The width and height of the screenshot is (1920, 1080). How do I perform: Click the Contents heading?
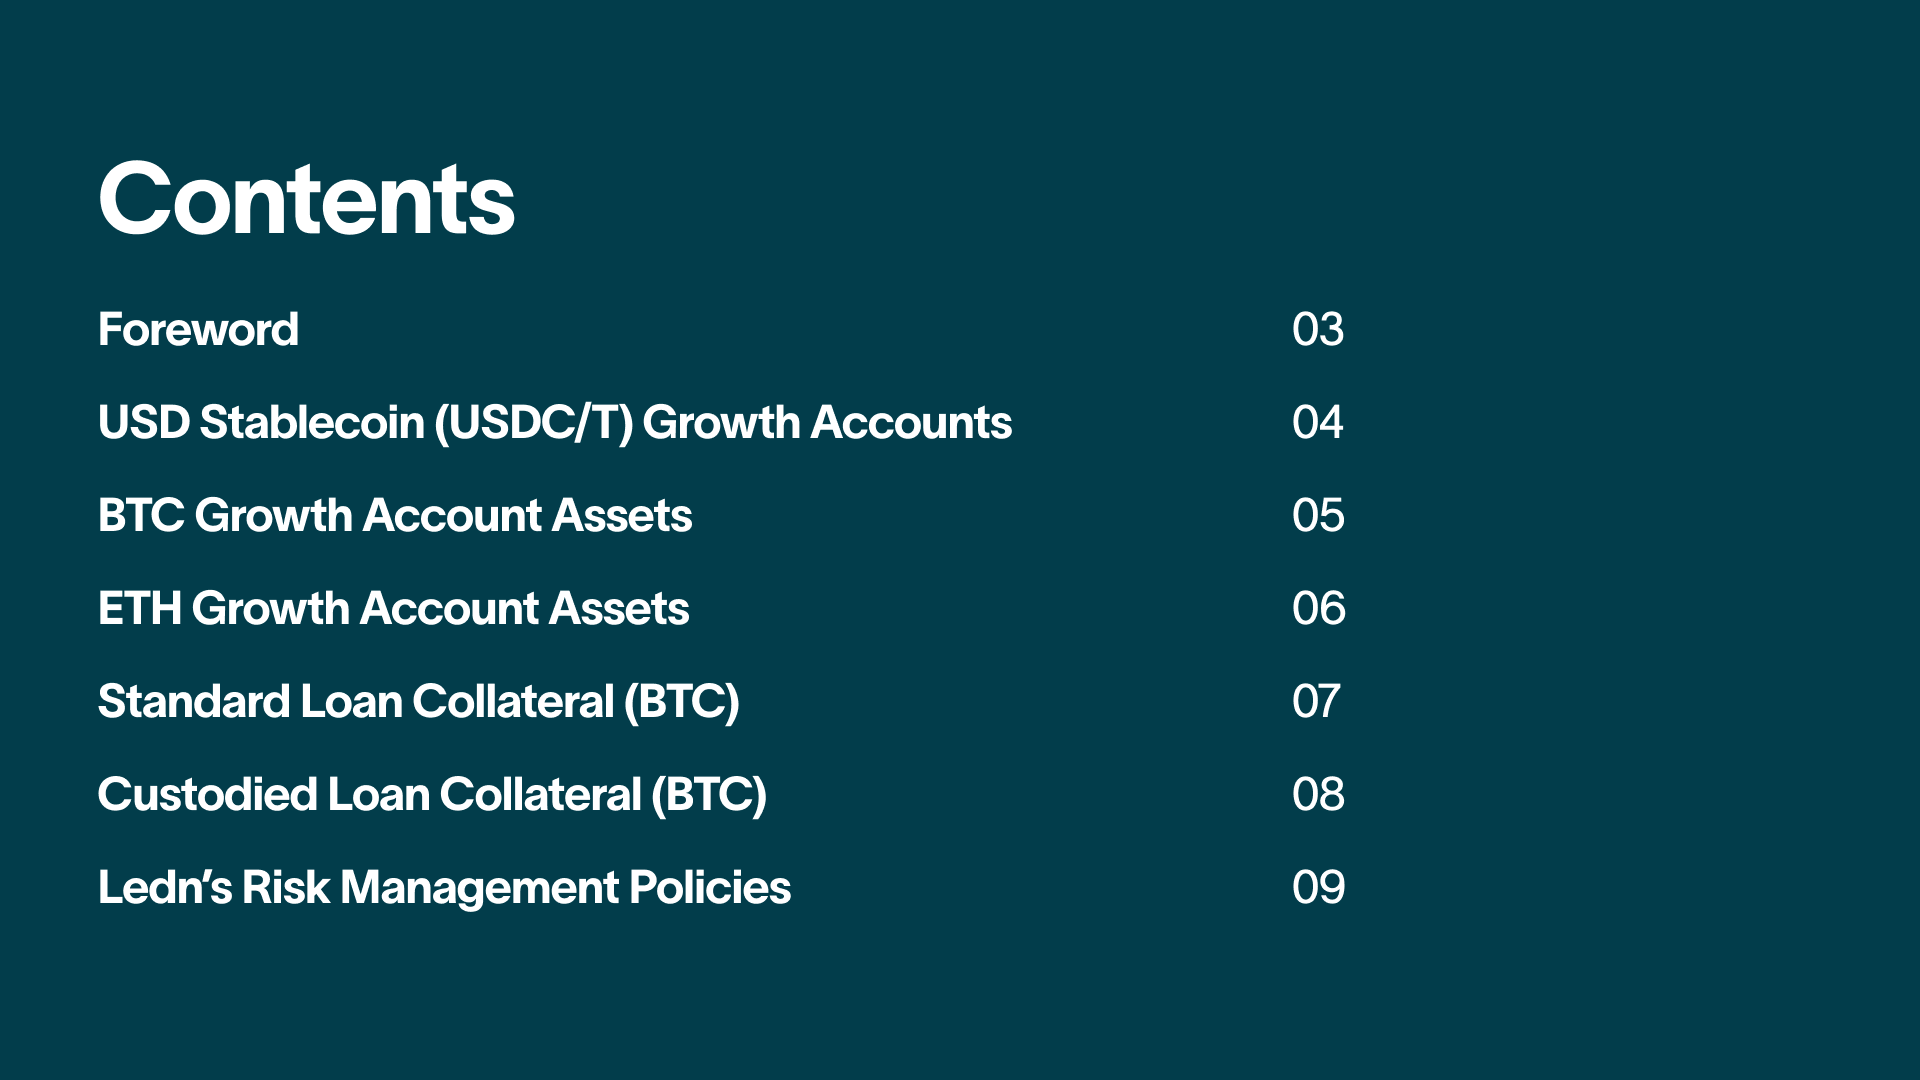[306, 200]
